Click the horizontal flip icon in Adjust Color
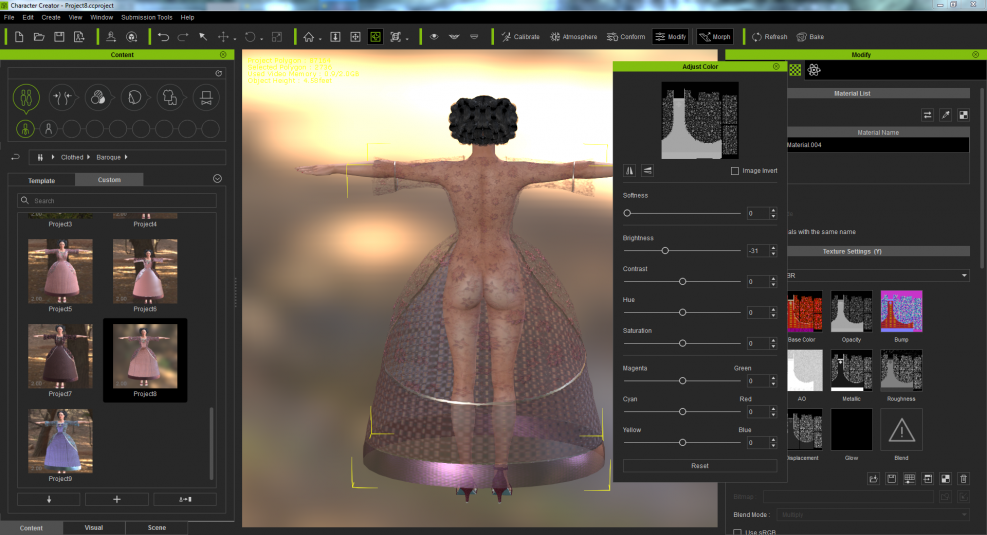Image resolution: width=987 pixels, height=535 pixels. coord(630,171)
